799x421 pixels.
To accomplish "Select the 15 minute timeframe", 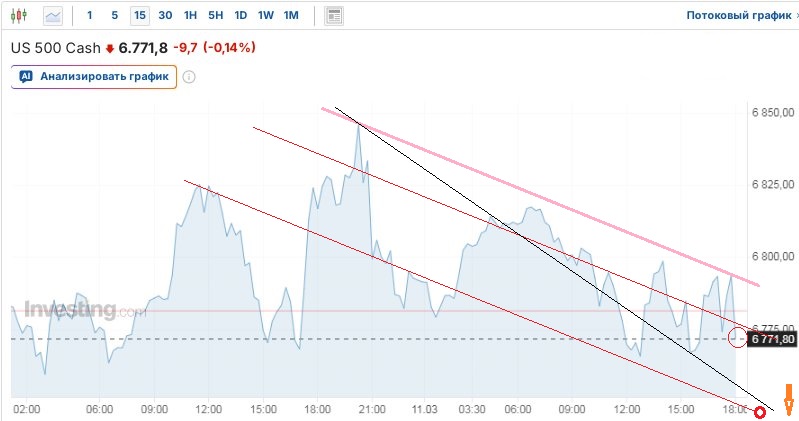I will coord(139,16).
